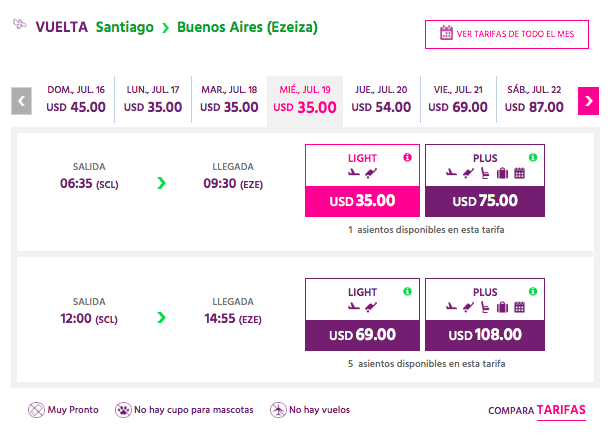Click suitcase icon in 06:35 PLUS fare
Image resolution: width=614 pixels, height=438 pixels.
pyautogui.click(x=502, y=173)
